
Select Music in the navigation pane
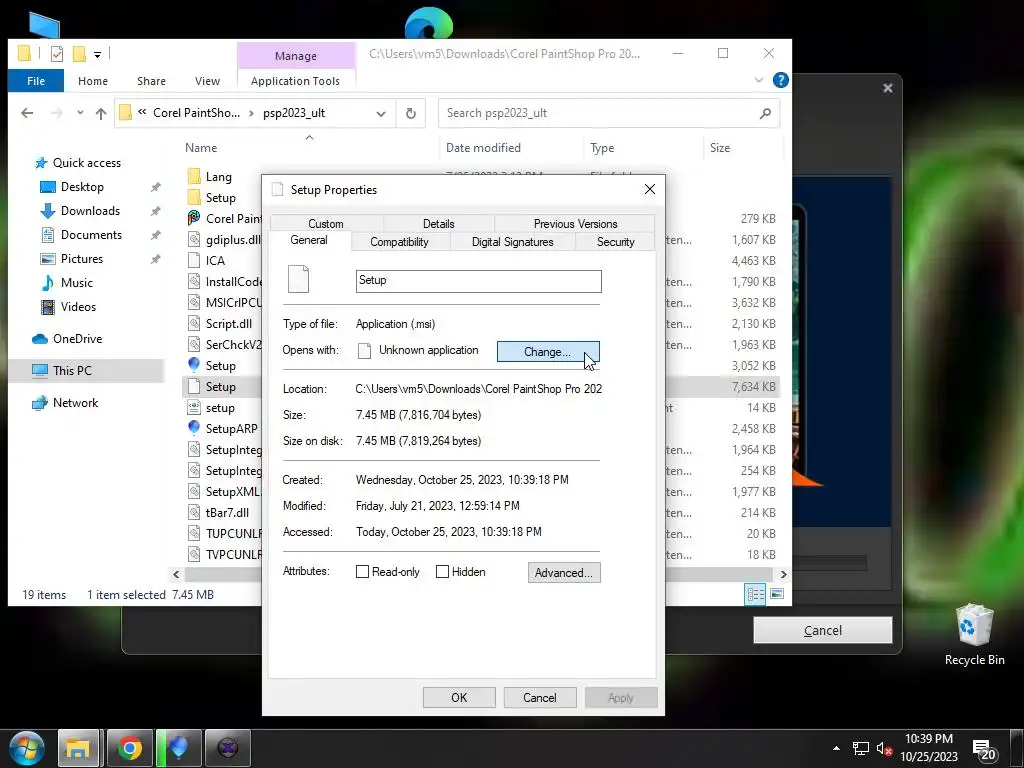click(76, 283)
